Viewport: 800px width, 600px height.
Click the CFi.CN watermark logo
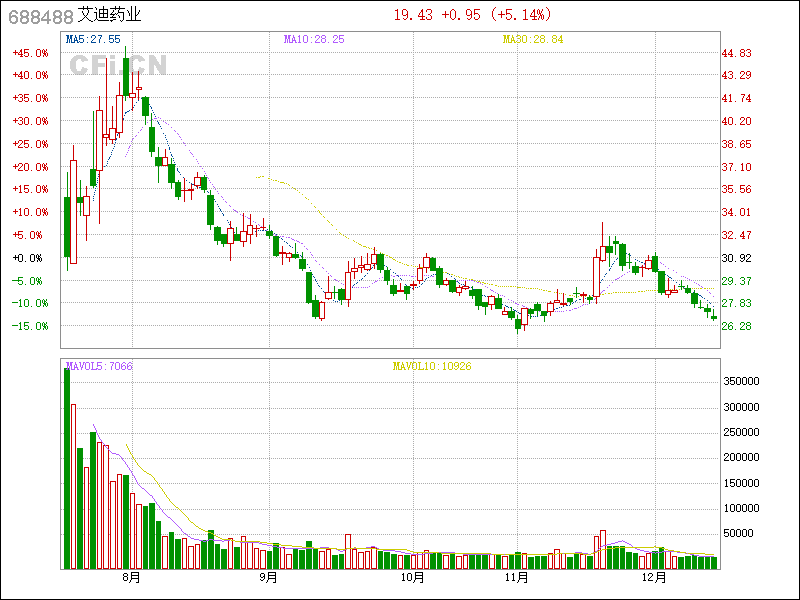pyautogui.click(x=118, y=65)
